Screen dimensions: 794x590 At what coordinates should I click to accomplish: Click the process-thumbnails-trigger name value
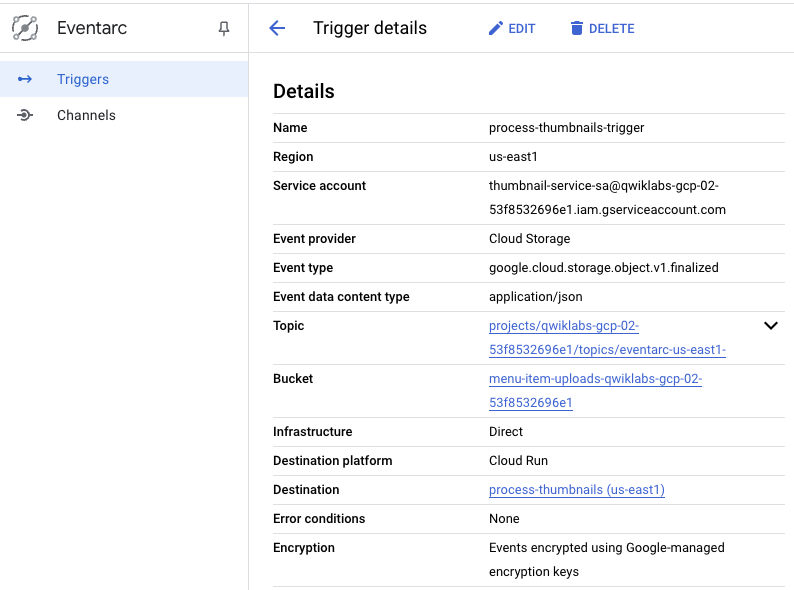click(x=566, y=128)
